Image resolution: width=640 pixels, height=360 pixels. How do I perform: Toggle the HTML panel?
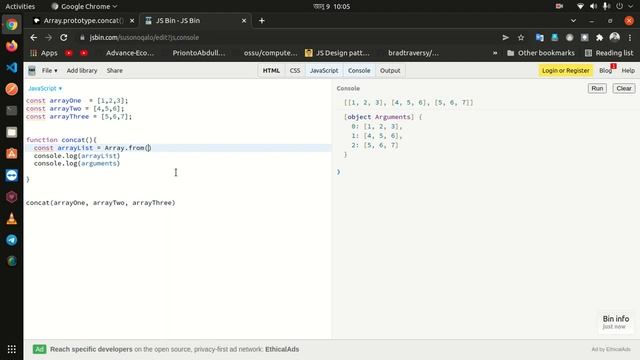pyautogui.click(x=271, y=71)
